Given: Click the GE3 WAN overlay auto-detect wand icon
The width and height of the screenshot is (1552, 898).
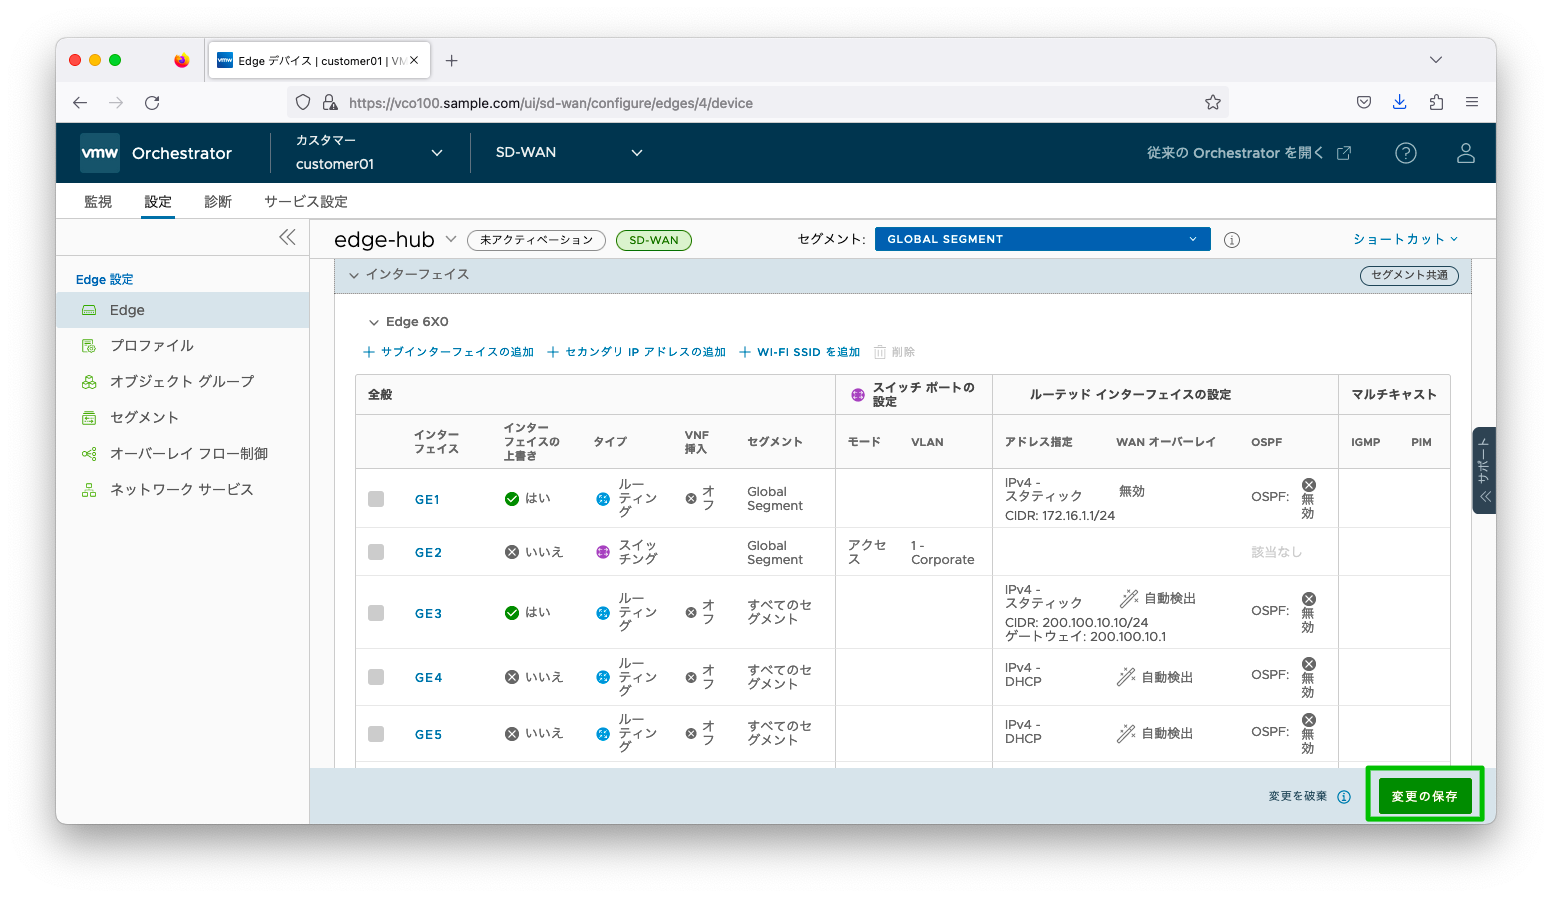Looking at the screenshot, I should click(x=1129, y=598).
